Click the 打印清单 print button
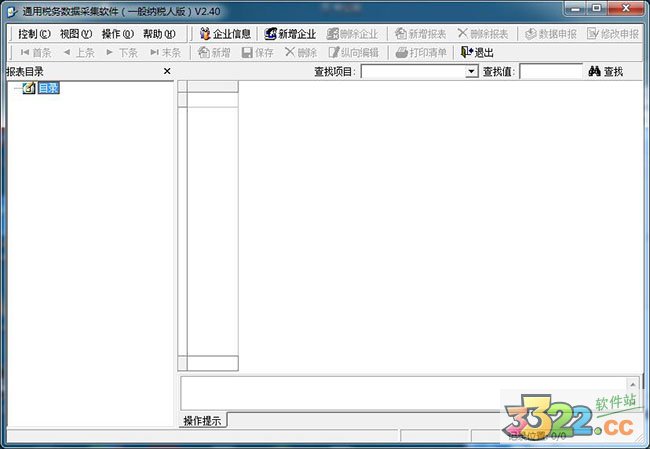The height and width of the screenshot is (449, 650). pos(421,52)
